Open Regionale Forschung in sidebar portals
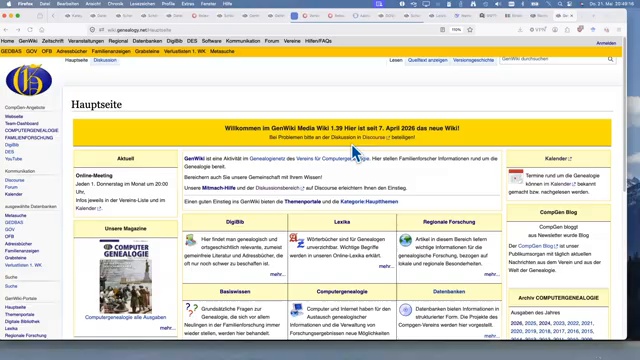 [26, 336]
